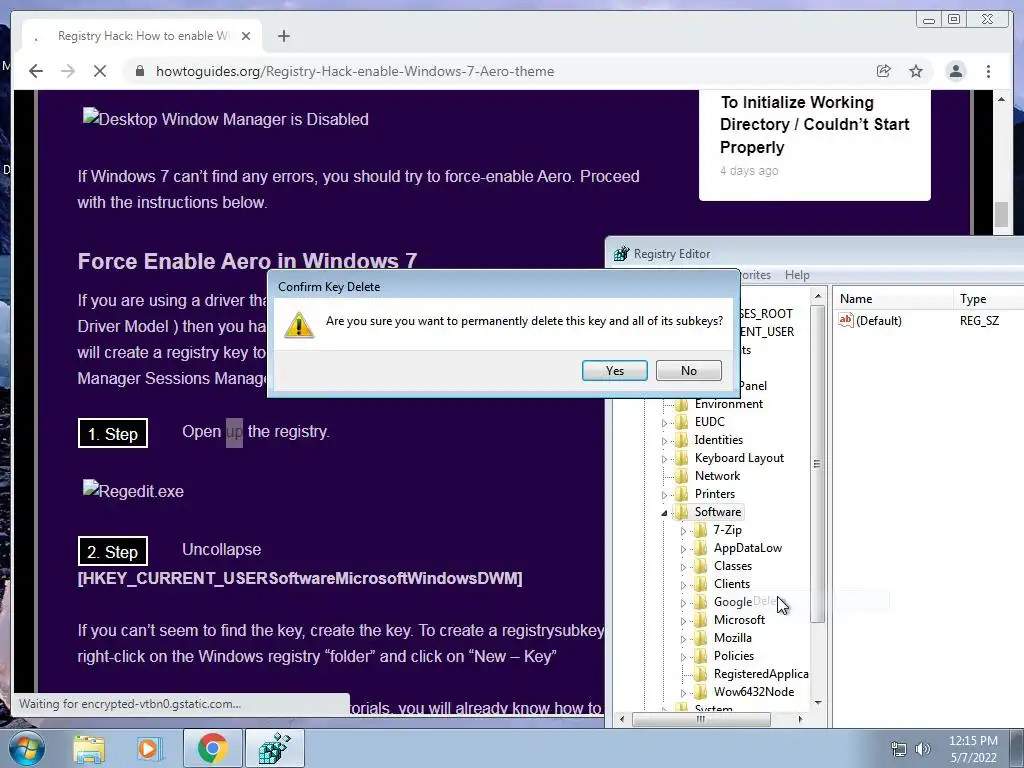Open Windows Explorer from the taskbar
The height and width of the screenshot is (768, 1024).
coord(89,748)
